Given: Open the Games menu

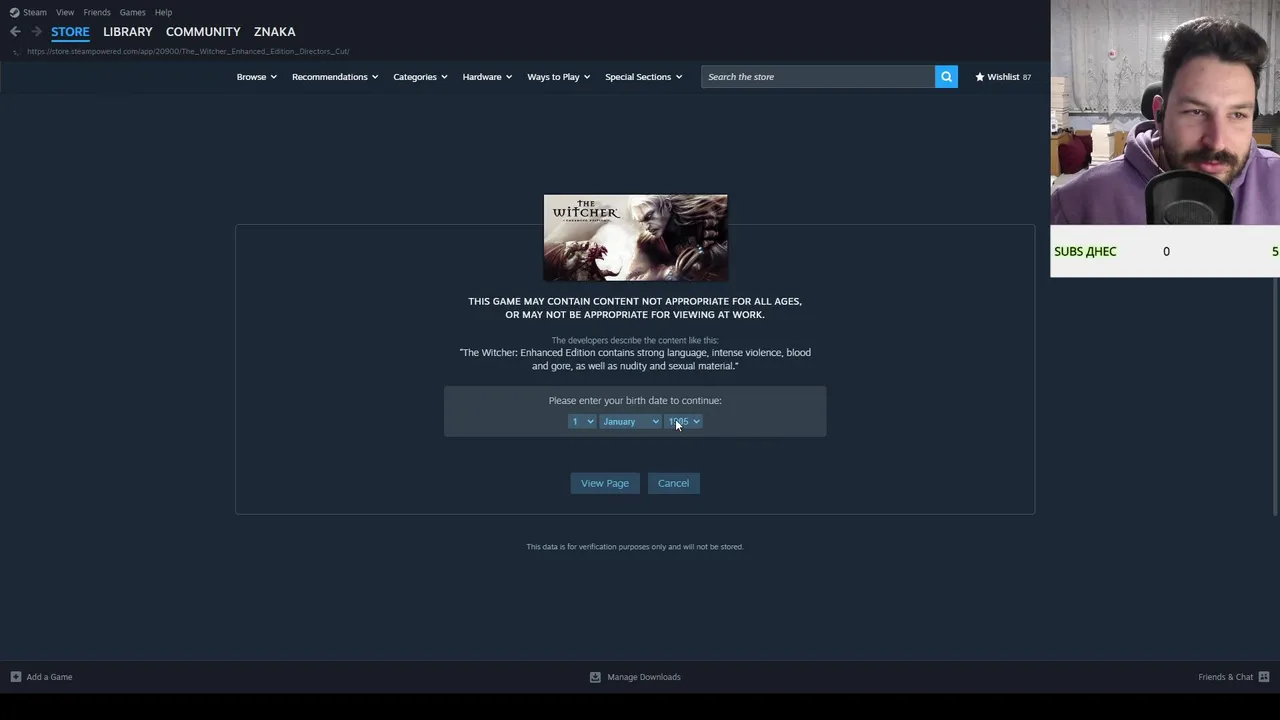Looking at the screenshot, I should [132, 12].
